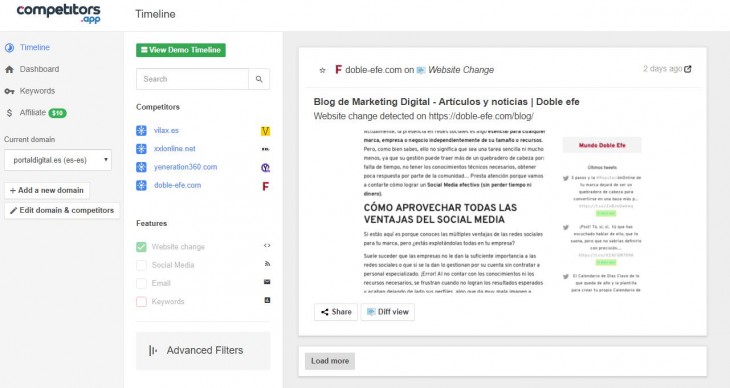Open the Affiliate sidebar item
This screenshot has width=730, height=388.
(x=33, y=113)
